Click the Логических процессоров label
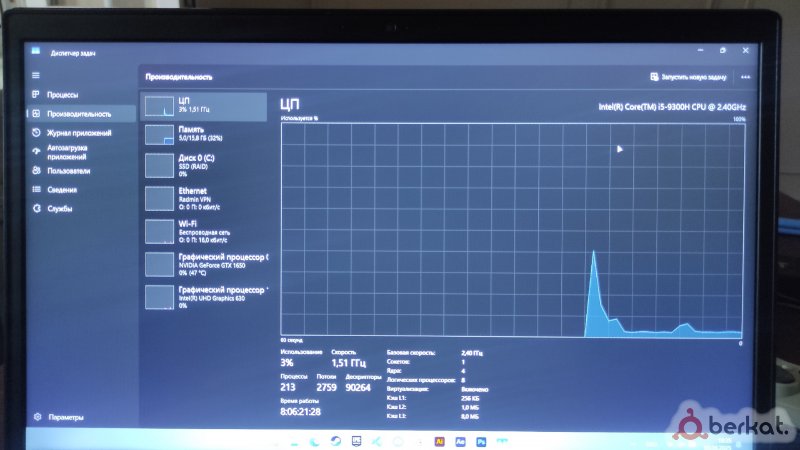Screen dimensions: 800x450 421,380
